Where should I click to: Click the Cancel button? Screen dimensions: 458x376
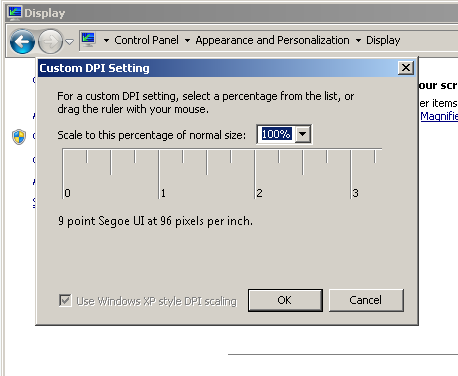click(x=366, y=300)
